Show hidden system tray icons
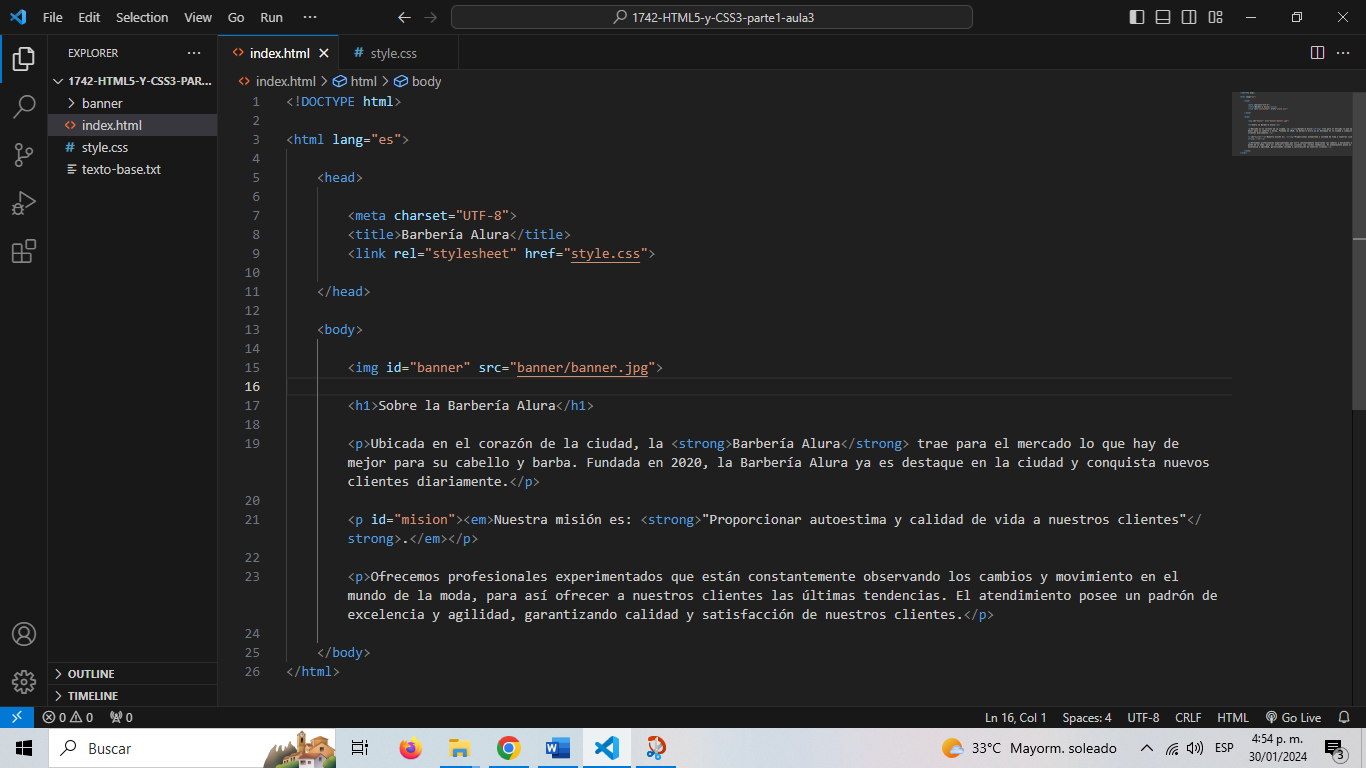Image resolution: width=1366 pixels, height=768 pixels. click(1147, 748)
